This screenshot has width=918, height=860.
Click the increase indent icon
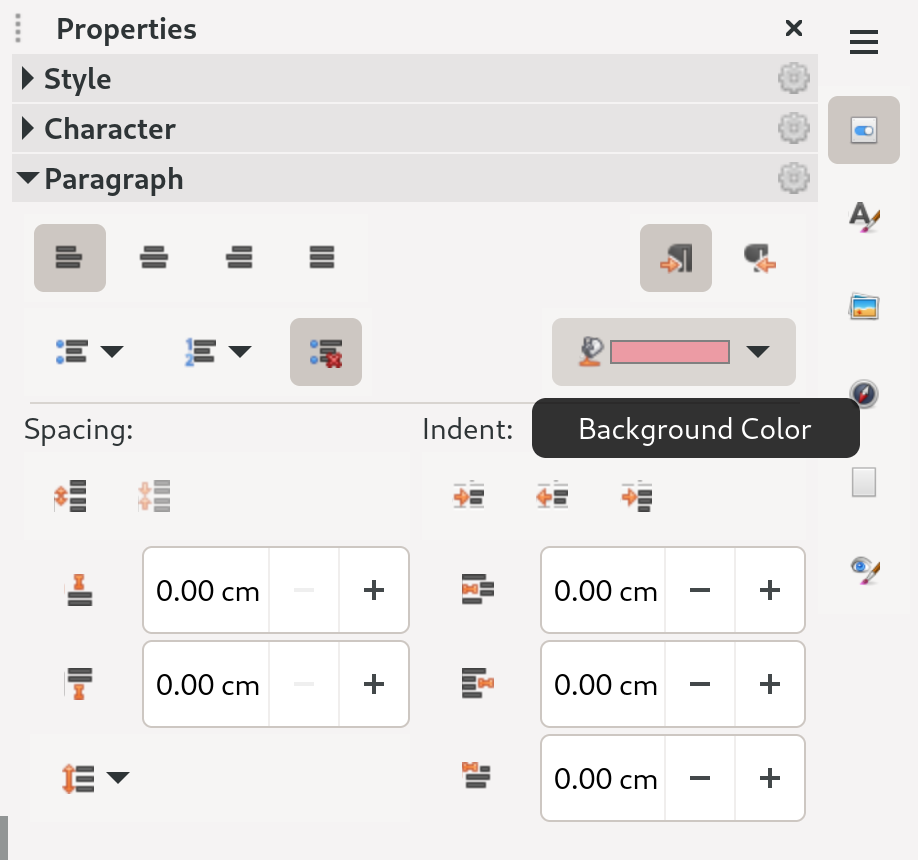coord(468,495)
